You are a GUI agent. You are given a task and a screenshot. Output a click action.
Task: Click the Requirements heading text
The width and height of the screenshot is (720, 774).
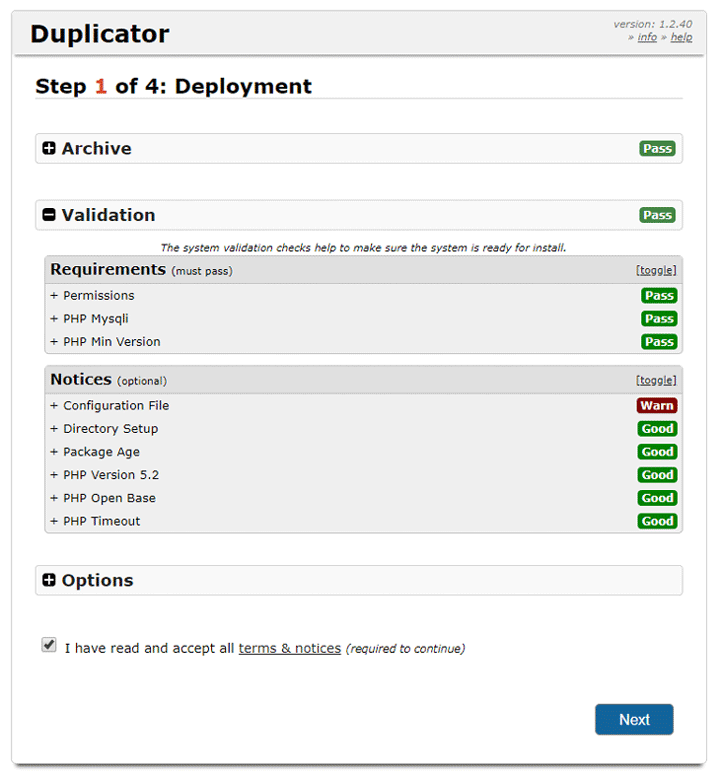coord(108,270)
